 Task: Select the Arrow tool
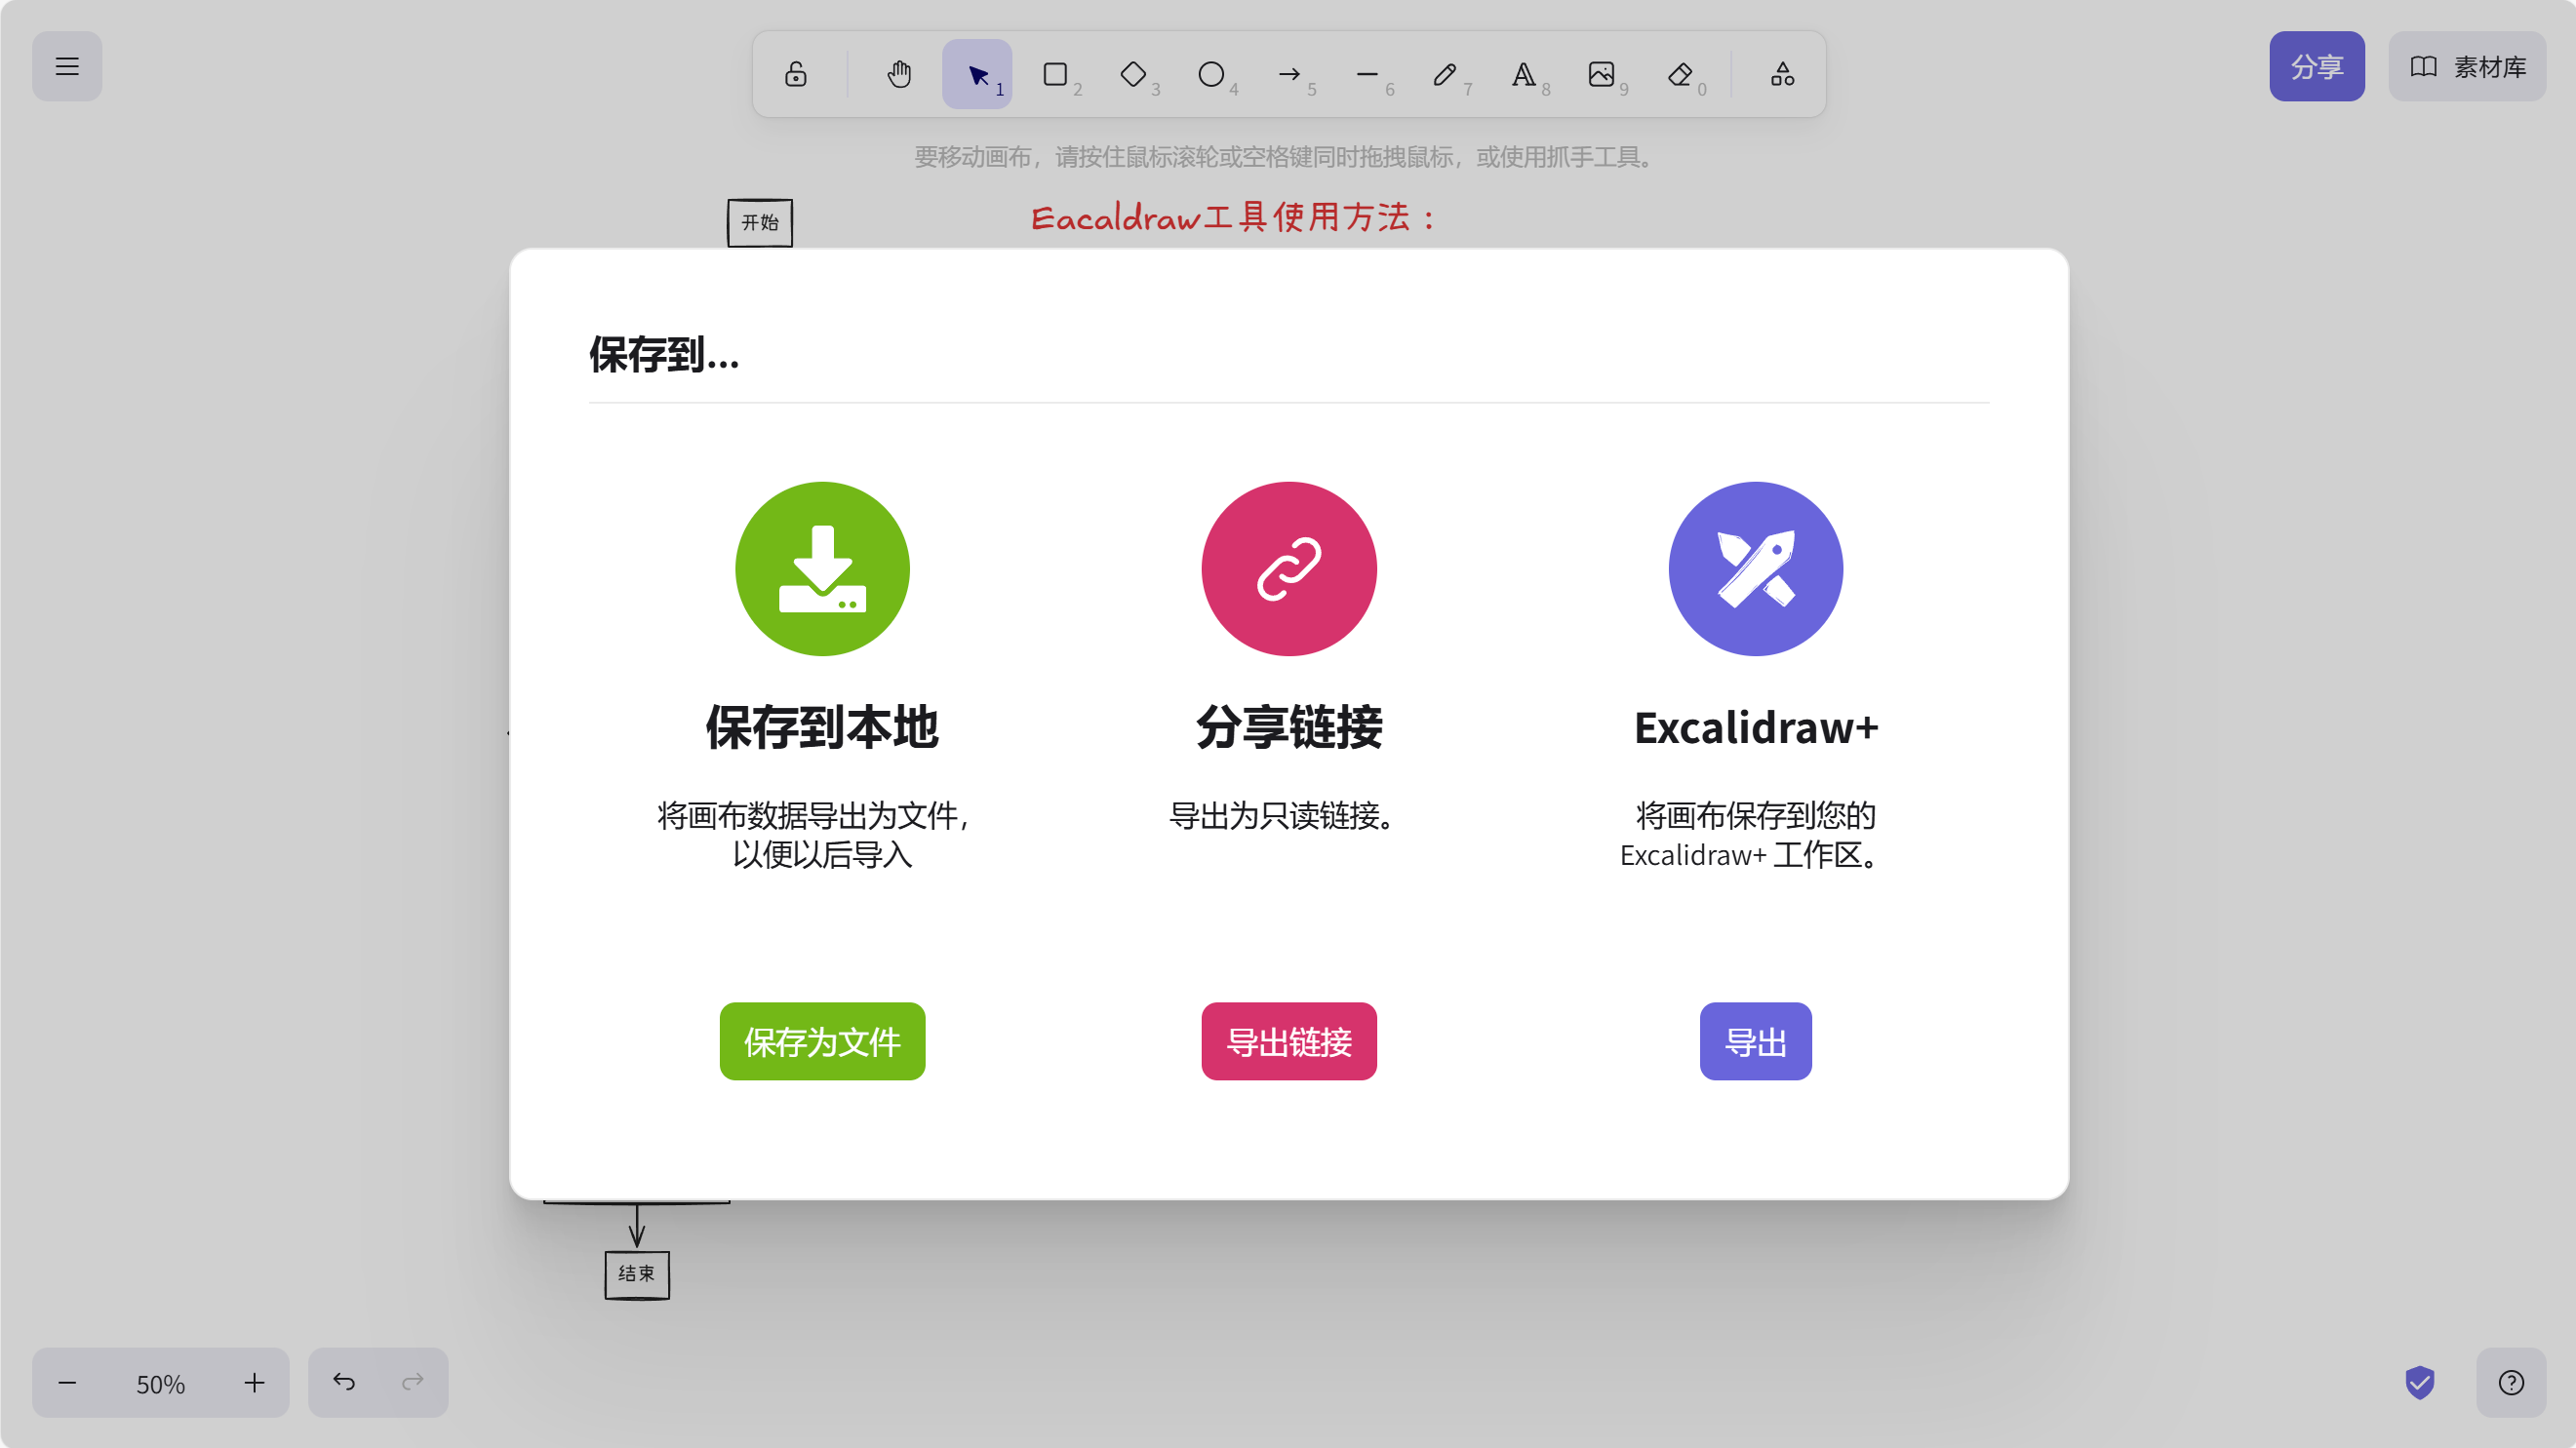click(1289, 73)
